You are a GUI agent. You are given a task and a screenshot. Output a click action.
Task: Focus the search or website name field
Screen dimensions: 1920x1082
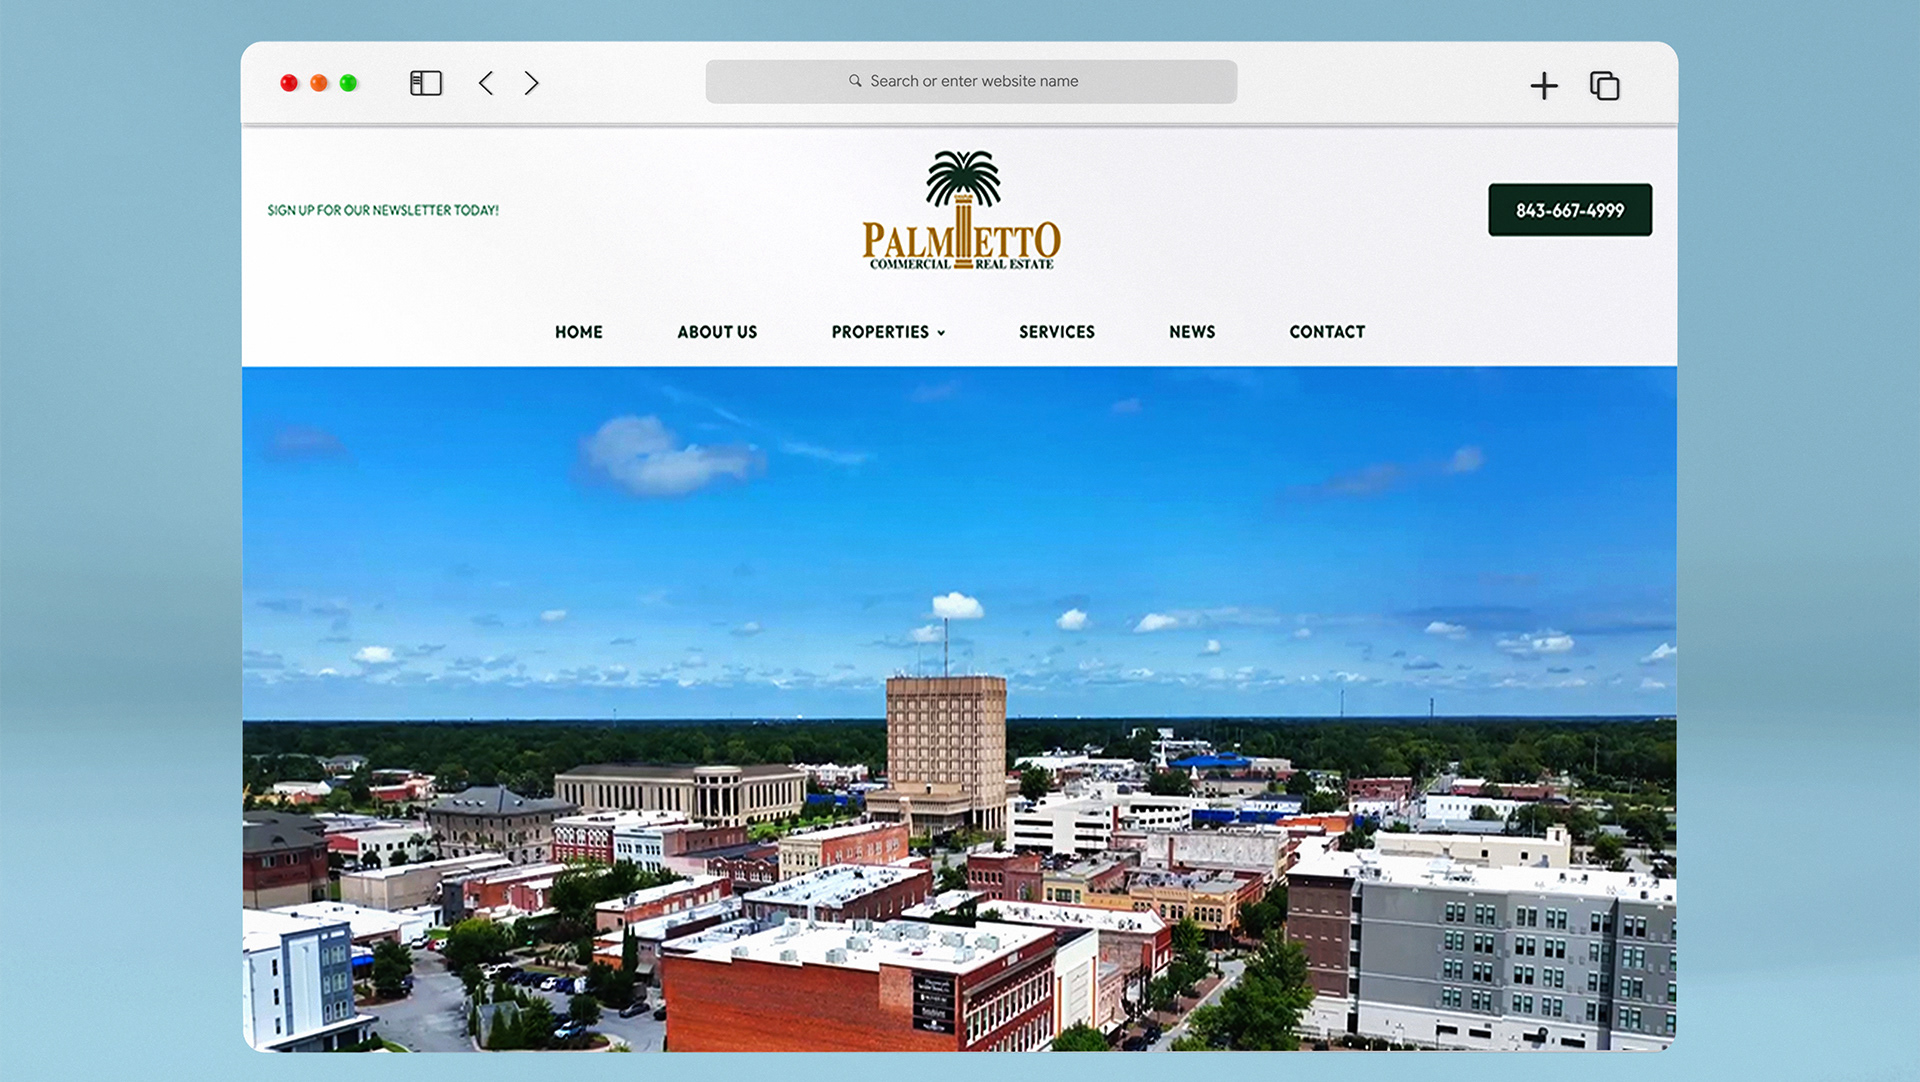coord(971,81)
